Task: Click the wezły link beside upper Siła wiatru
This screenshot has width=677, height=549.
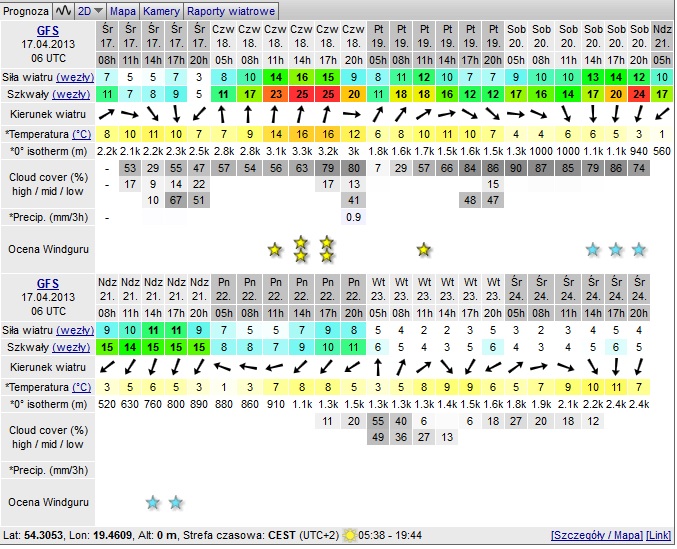Action: [75, 78]
